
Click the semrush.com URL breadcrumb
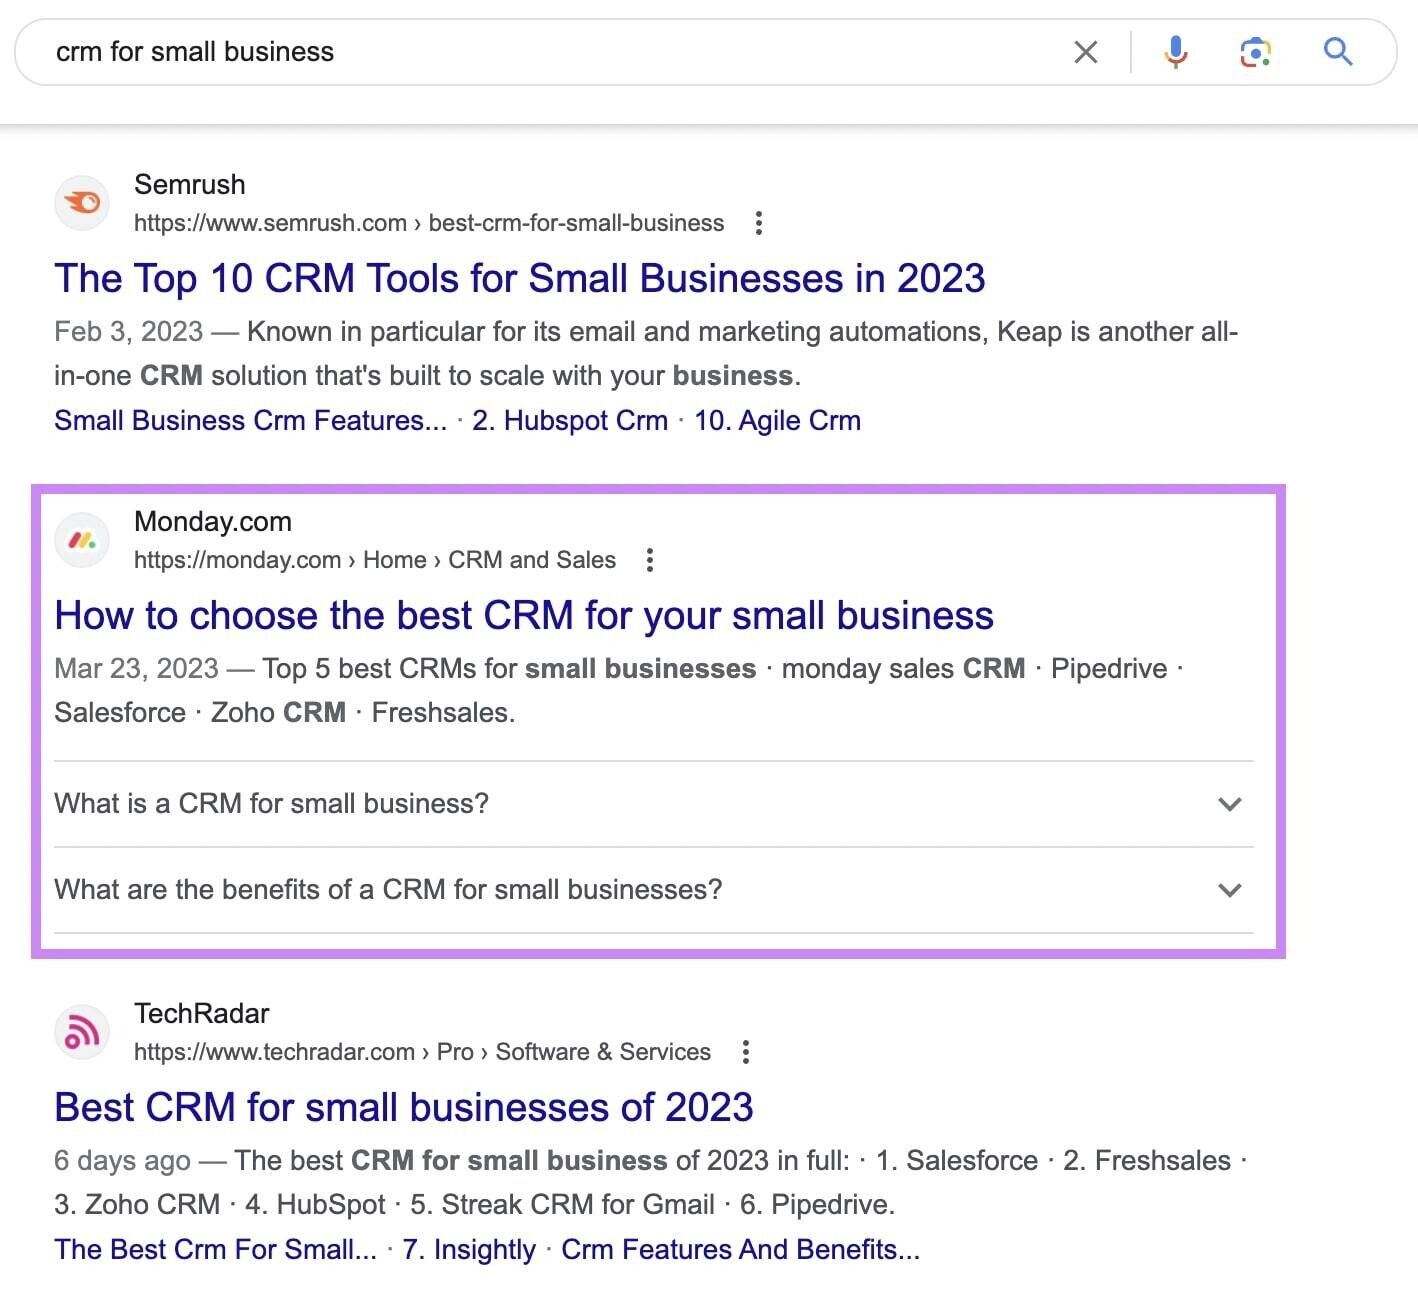tap(429, 223)
